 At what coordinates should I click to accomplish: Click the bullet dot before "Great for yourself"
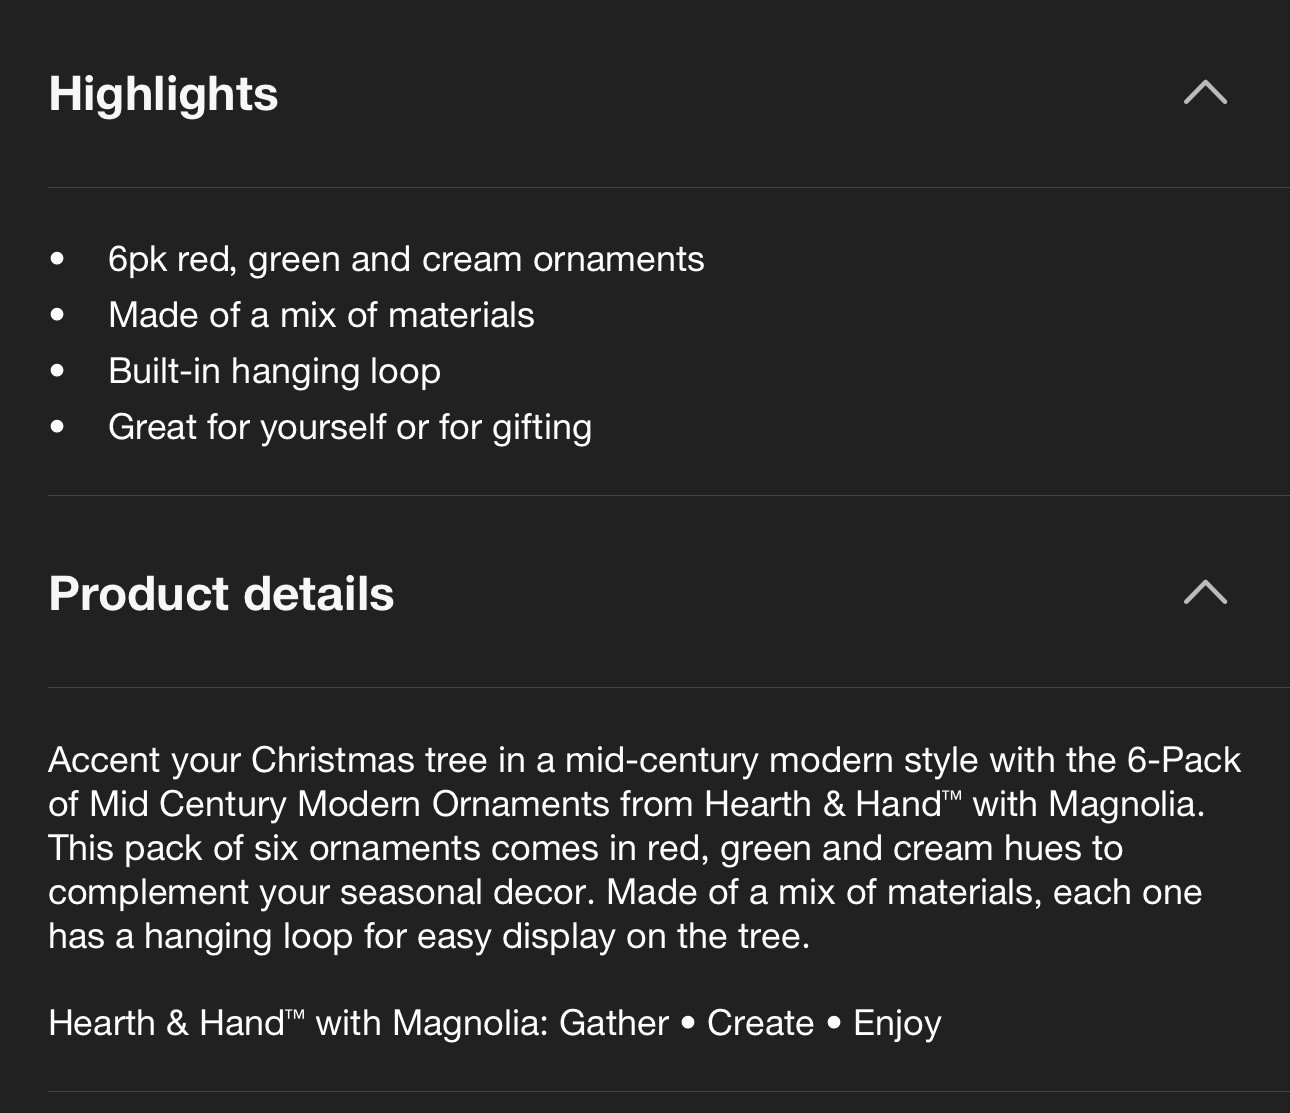57,427
